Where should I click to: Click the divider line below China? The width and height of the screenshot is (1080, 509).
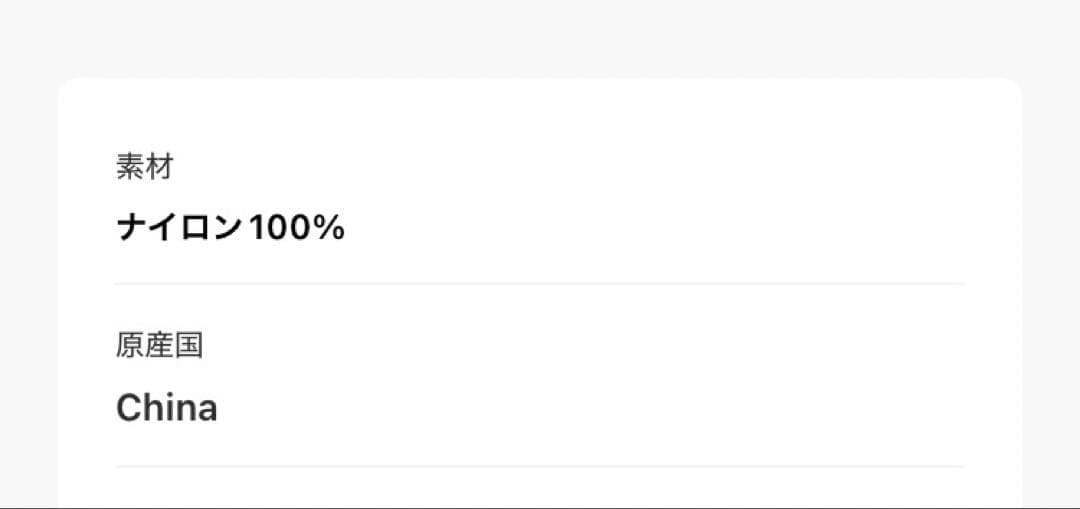coord(540,466)
